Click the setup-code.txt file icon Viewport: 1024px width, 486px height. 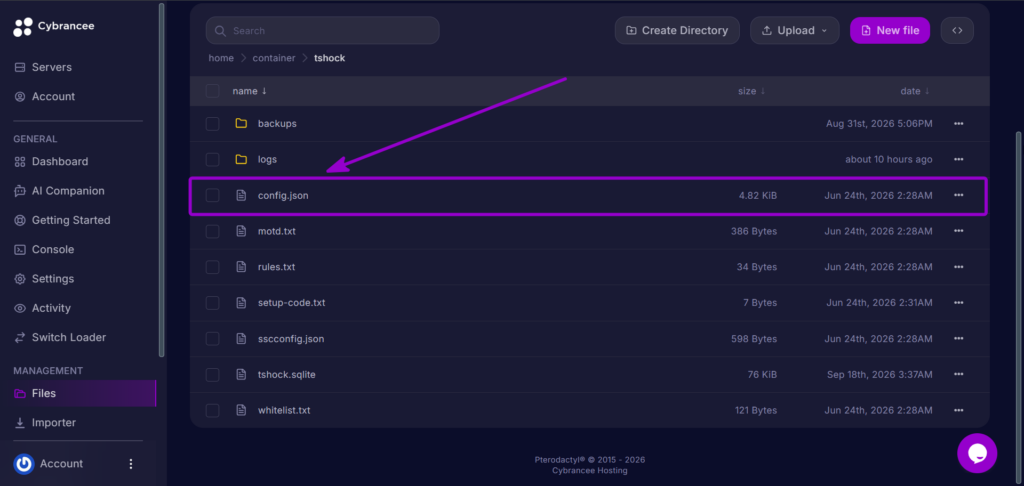[x=241, y=303]
